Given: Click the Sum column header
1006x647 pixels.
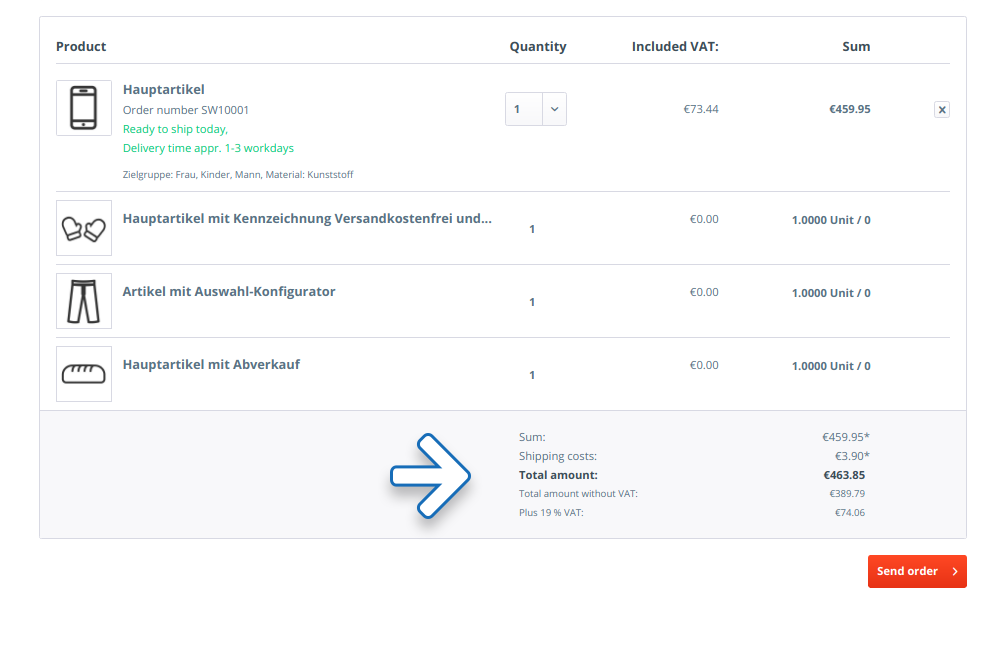Looking at the screenshot, I should (856, 46).
